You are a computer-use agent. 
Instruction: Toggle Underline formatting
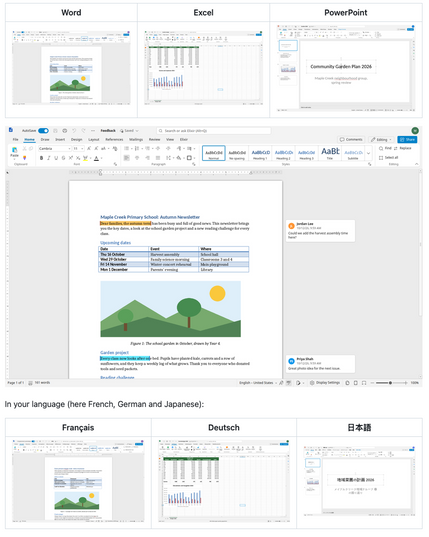(x=56, y=158)
